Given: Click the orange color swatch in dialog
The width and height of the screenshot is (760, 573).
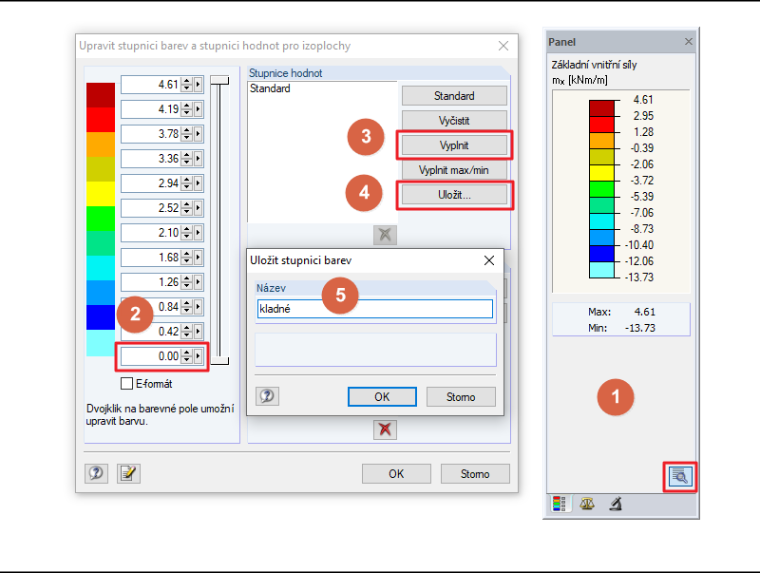Looking at the screenshot, I should [x=100, y=144].
